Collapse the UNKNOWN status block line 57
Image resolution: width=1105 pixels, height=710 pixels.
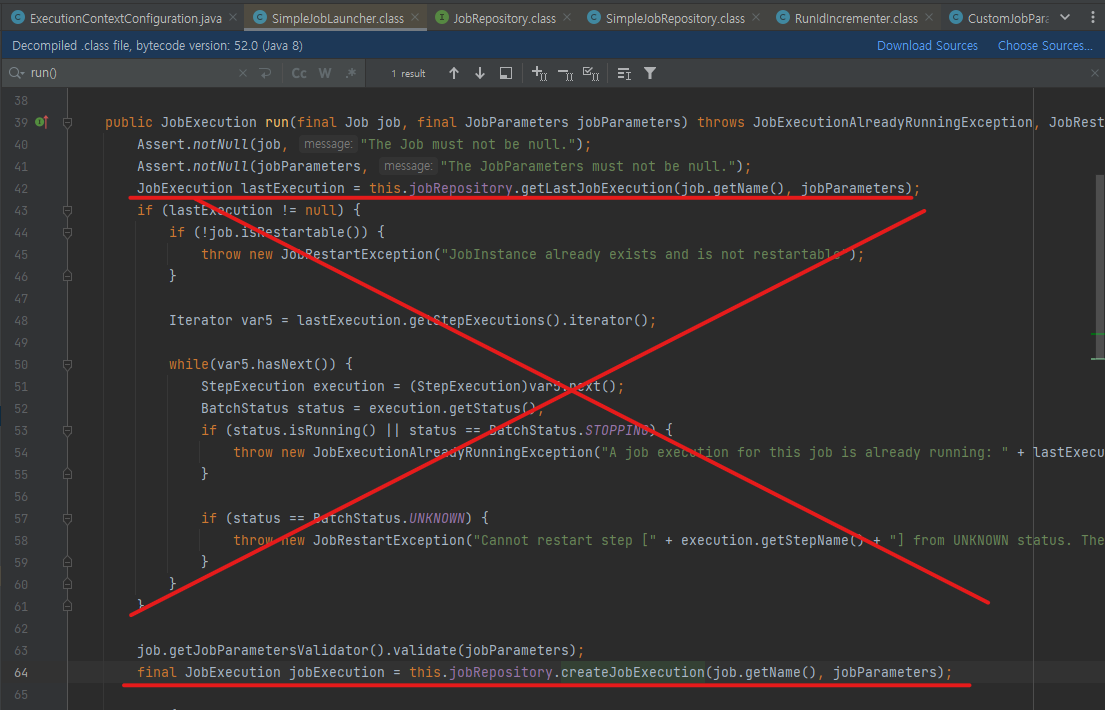click(x=68, y=518)
